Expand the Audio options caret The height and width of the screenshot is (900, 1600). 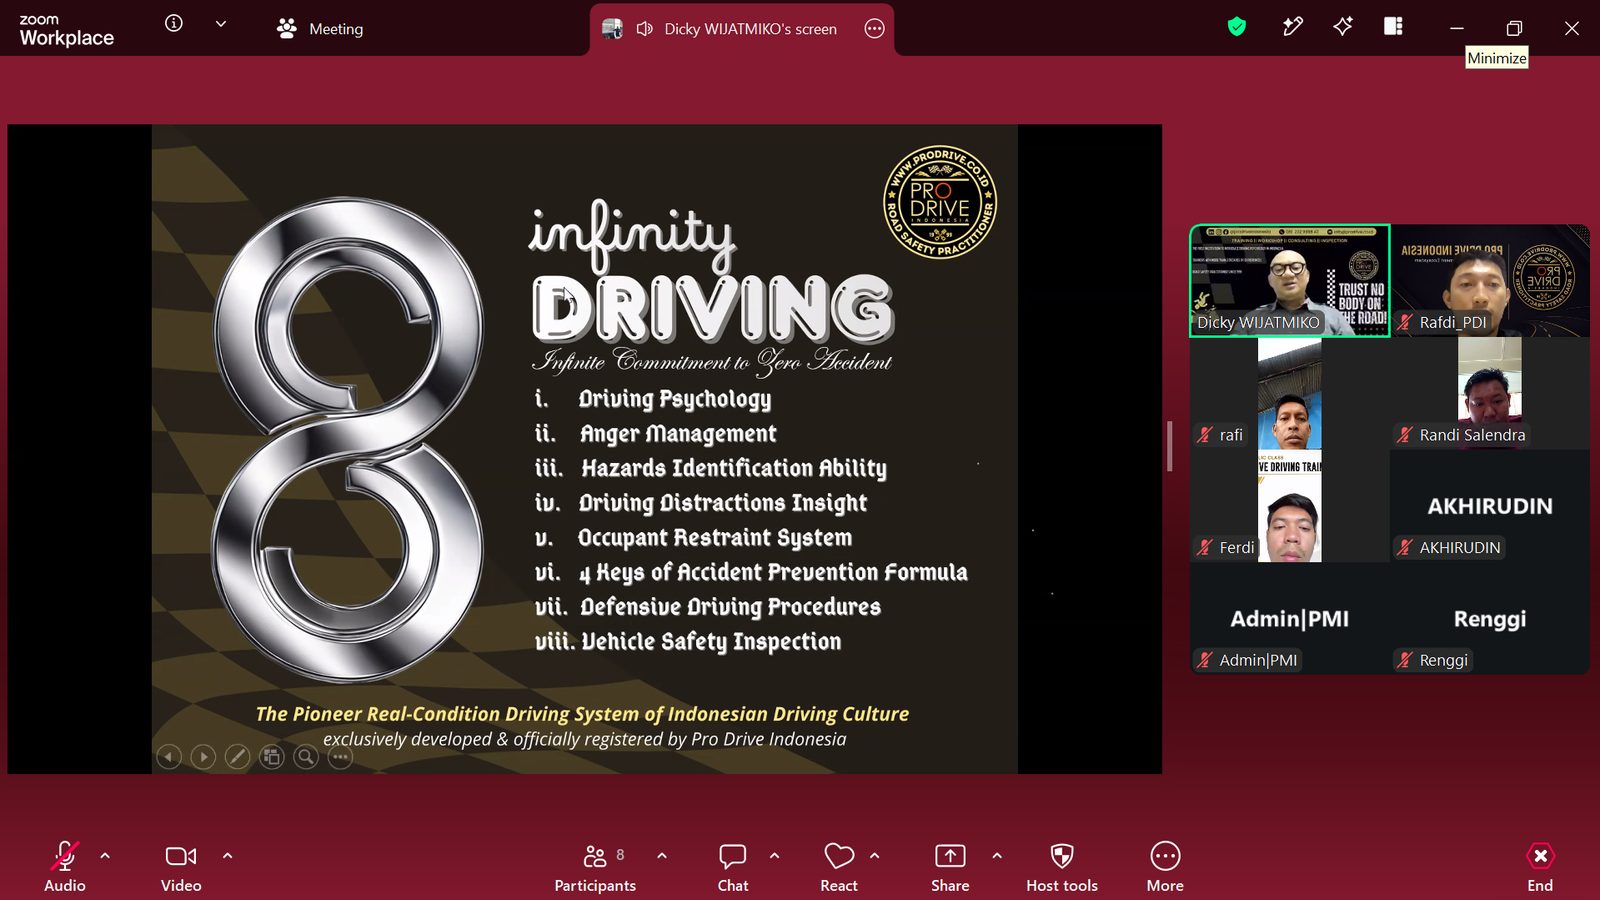105,856
